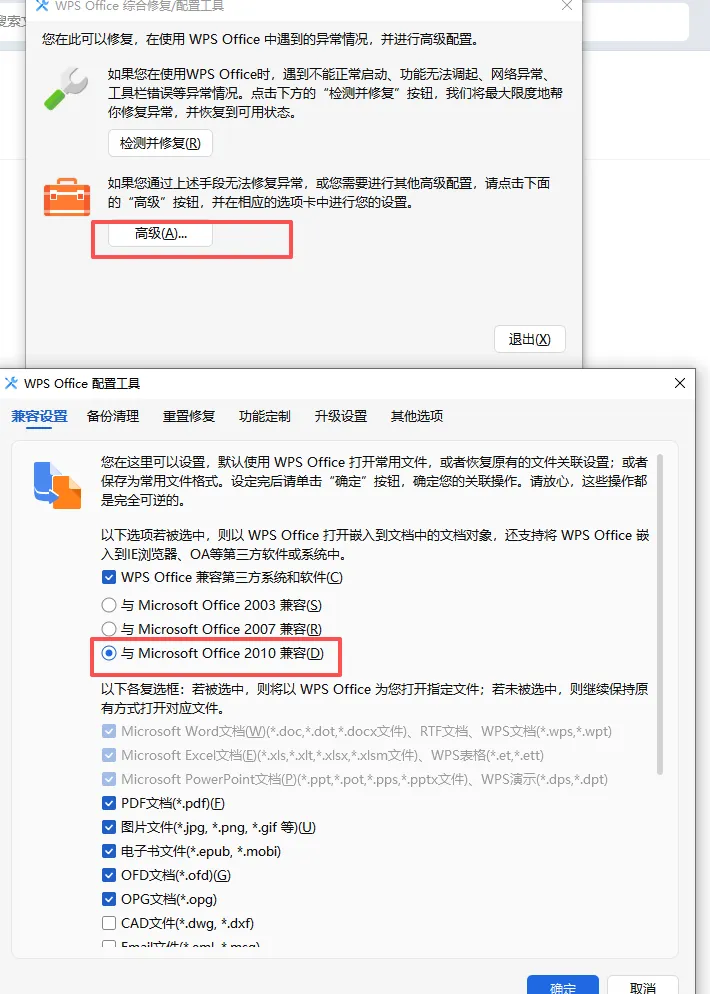
Task: Select 与 Microsoft Office 2007 兼容 option
Action: click(109, 629)
